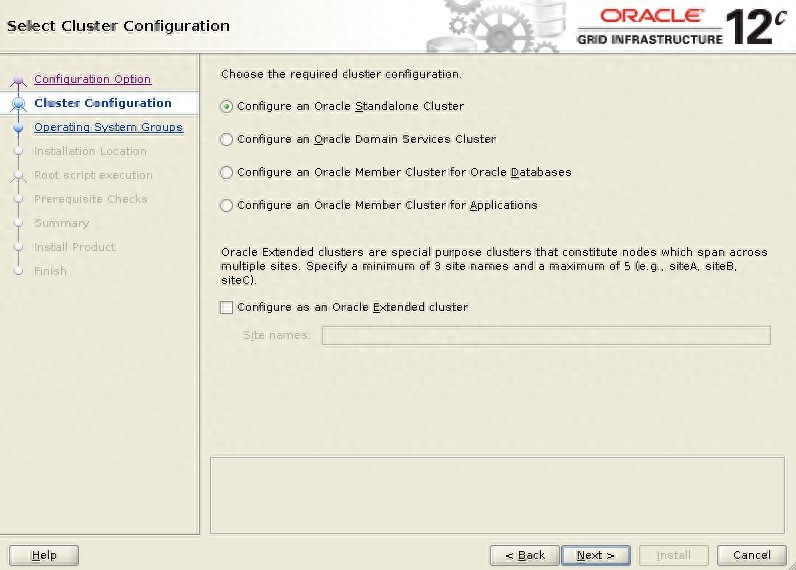Image resolution: width=796 pixels, height=570 pixels.
Task: Select Configure an Oracle Standalone Cluster
Action: pyautogui.click(x=227, y=106)
